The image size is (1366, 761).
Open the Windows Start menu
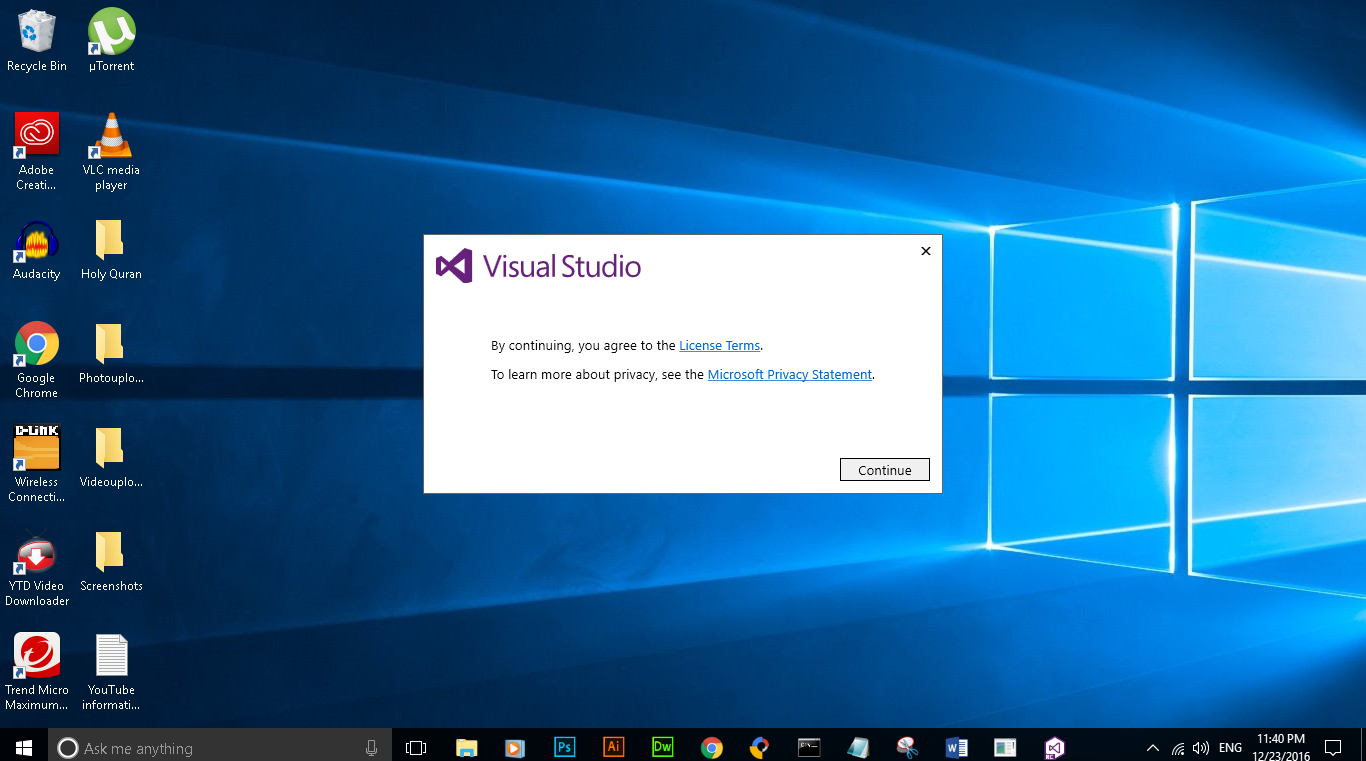click(24, 747)
